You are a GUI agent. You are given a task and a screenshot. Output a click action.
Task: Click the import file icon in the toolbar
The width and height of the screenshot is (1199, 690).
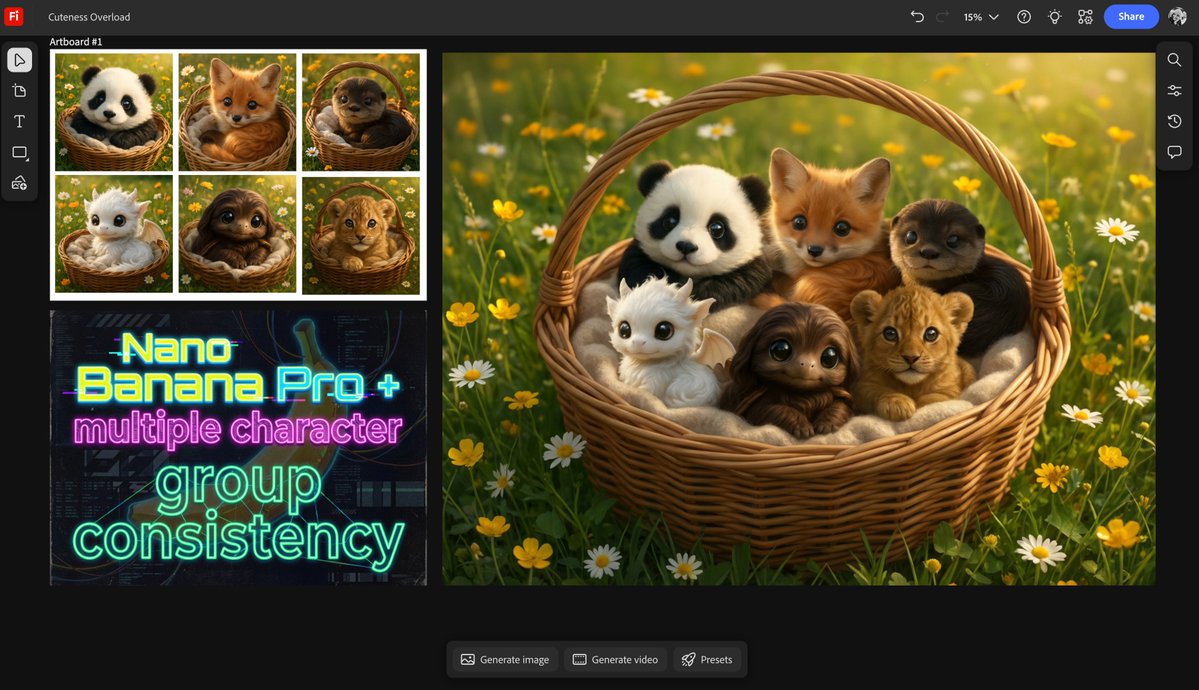coord(19,90)
